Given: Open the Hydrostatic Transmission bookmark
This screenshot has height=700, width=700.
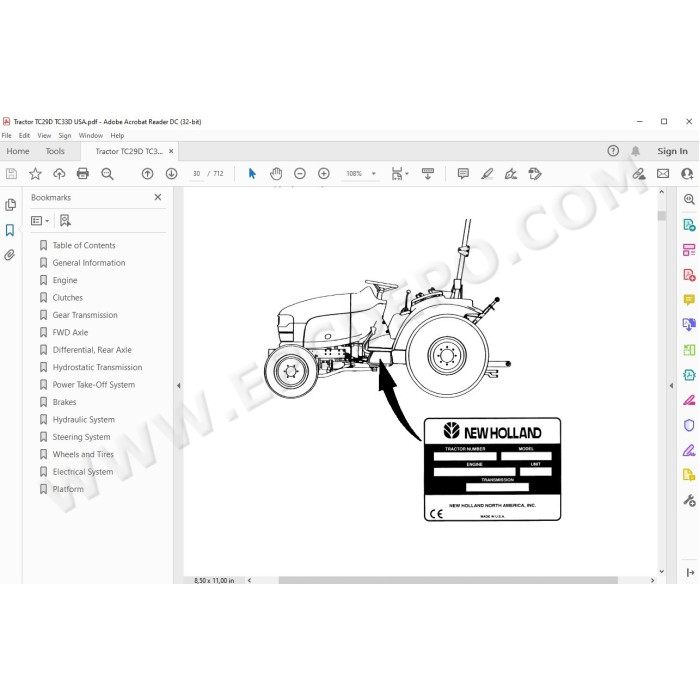Looking at the screenshot, I should [x=97, y=367].
